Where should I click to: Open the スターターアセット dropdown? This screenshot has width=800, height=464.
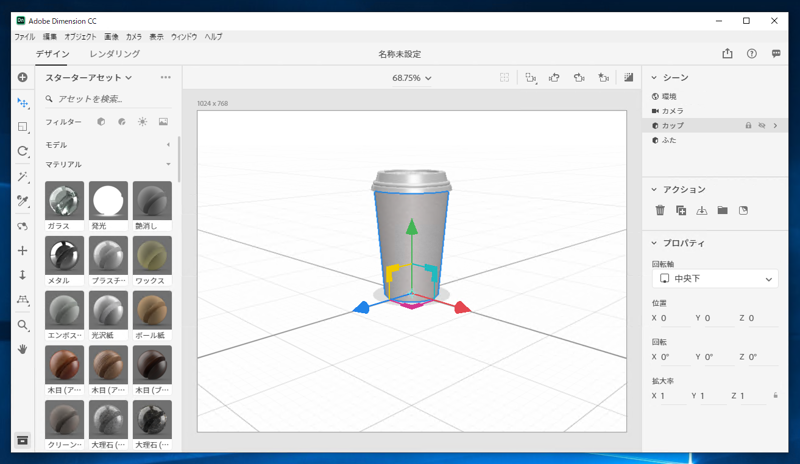point(88,78)
